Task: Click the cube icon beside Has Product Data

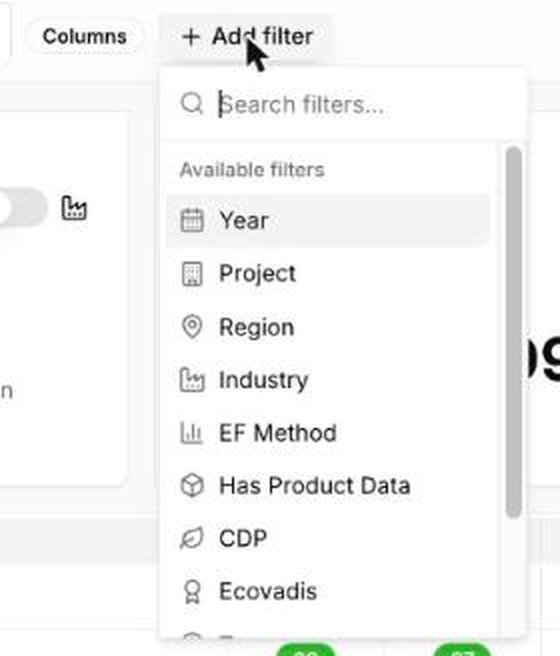Action: click(192, 486)
